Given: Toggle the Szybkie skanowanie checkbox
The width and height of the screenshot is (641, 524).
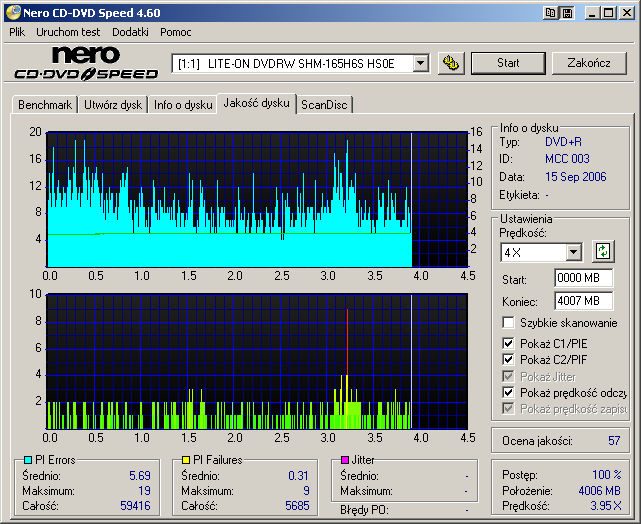Looking at the screenshot, I should pyautogui.click(x=508, y=322).
